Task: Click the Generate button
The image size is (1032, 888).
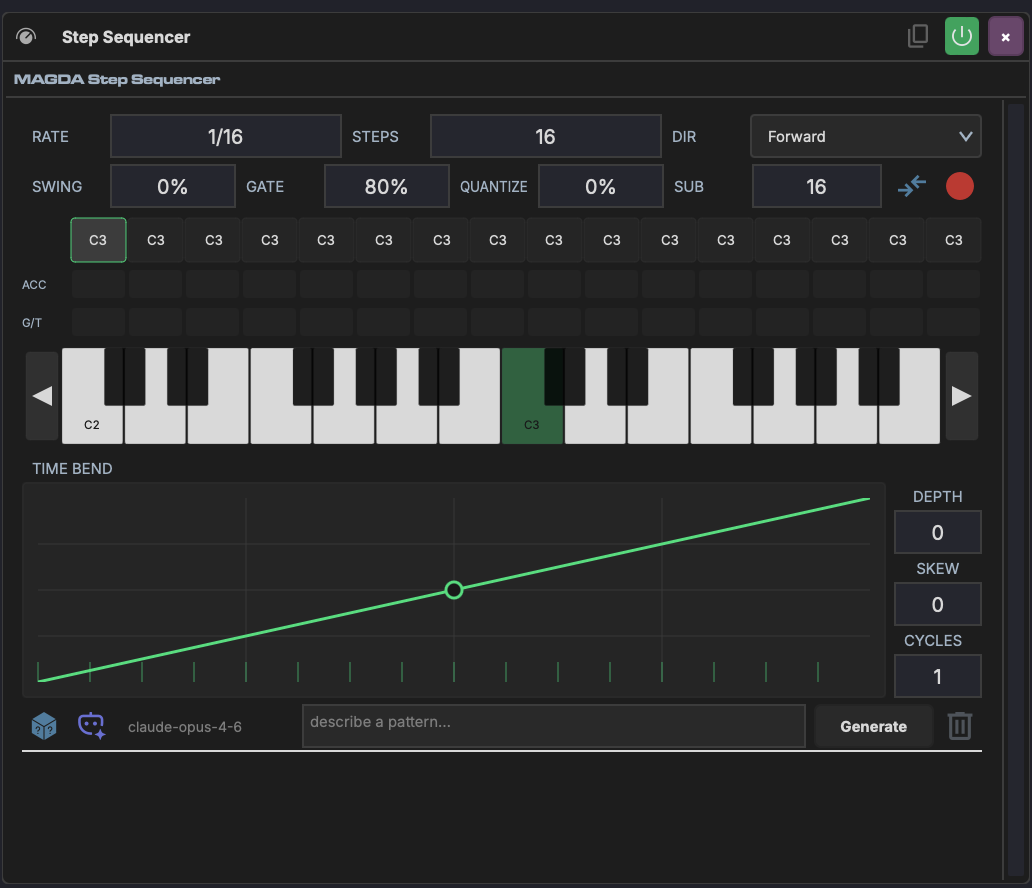Action: coord(873,726)
